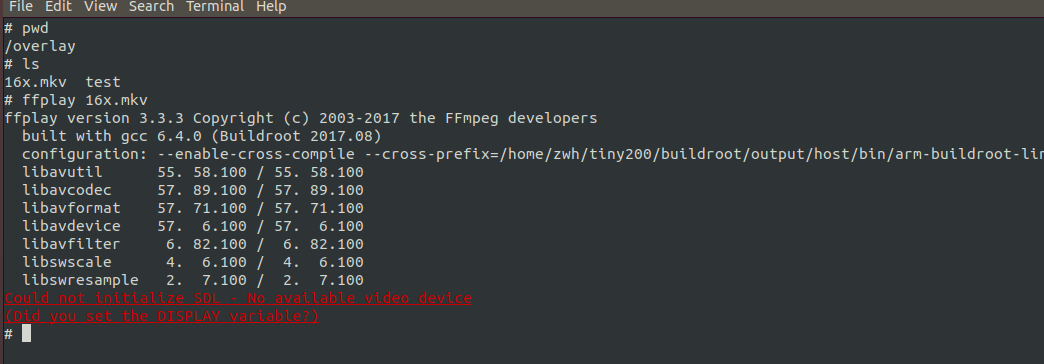Click the 'pwd' command line

pos(27,29)
